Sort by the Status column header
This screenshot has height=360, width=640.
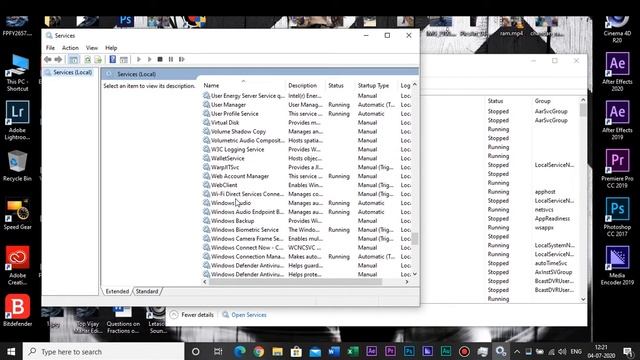point(336,85)
